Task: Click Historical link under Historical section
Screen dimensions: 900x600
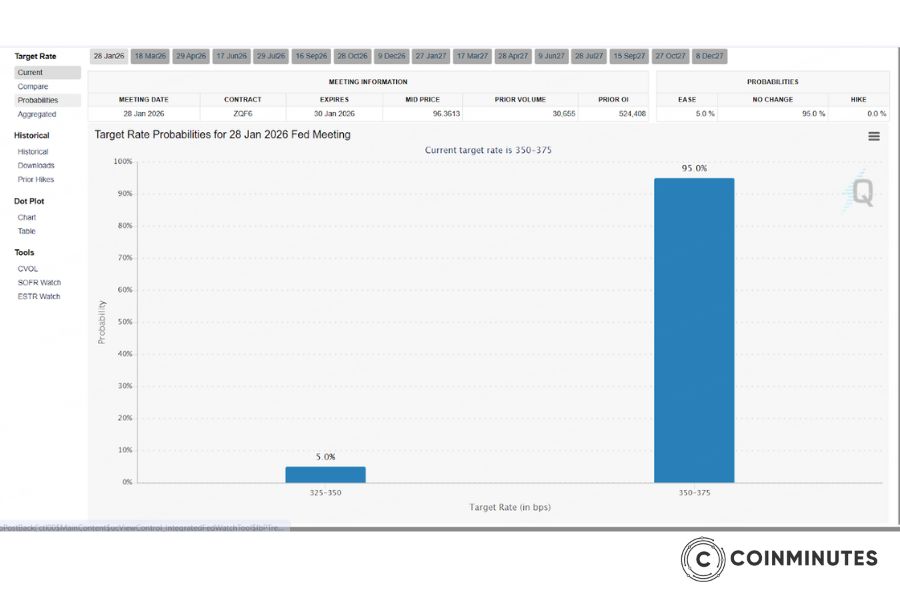Action: pos(33,152)
